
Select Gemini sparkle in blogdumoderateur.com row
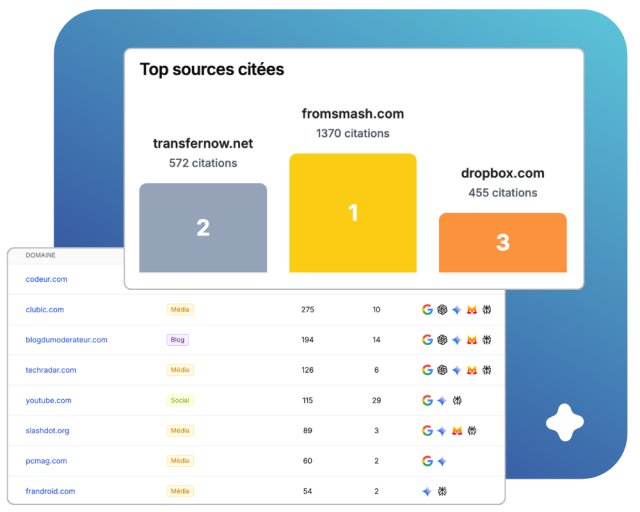[x=457, y=340]
